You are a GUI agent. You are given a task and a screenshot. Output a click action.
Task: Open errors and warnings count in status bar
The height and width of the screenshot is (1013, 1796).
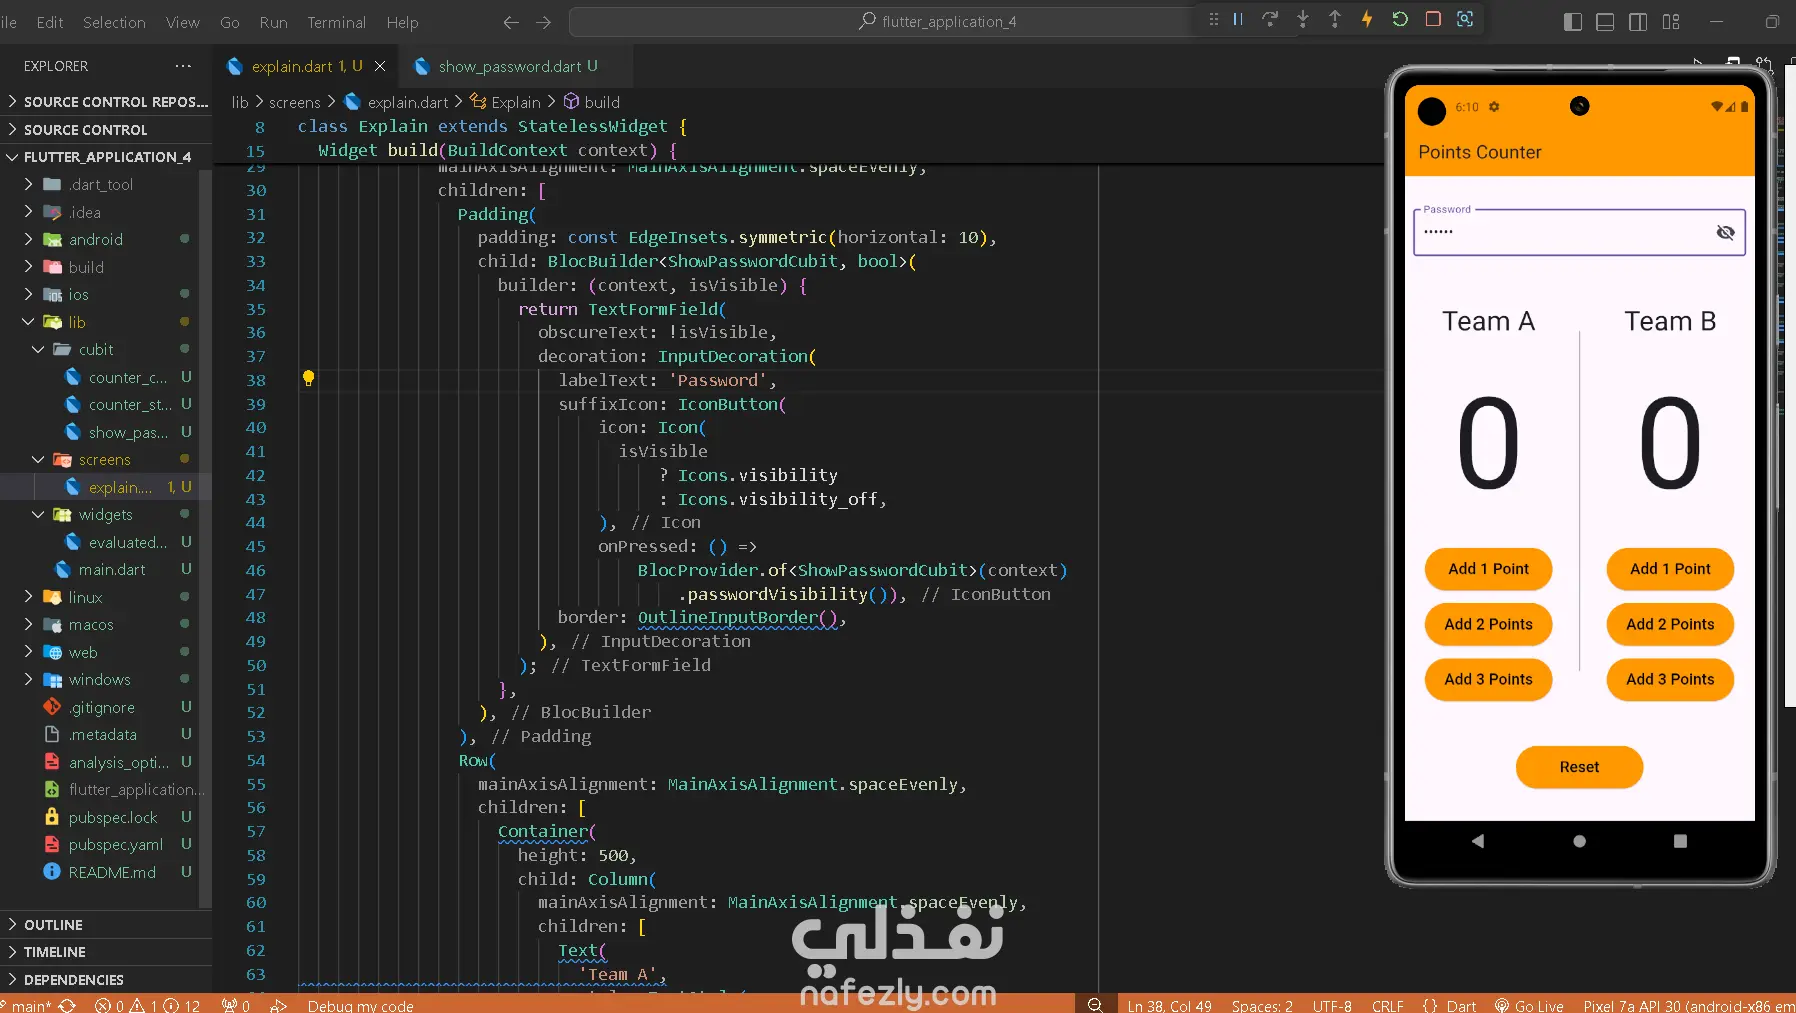coord(147,1005)
